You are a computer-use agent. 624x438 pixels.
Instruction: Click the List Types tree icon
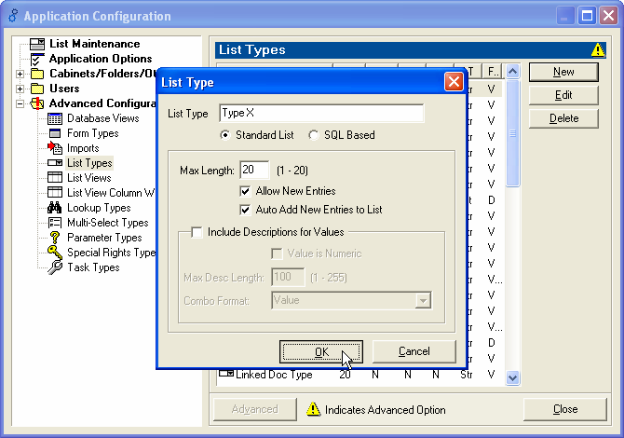click(55, 163)
